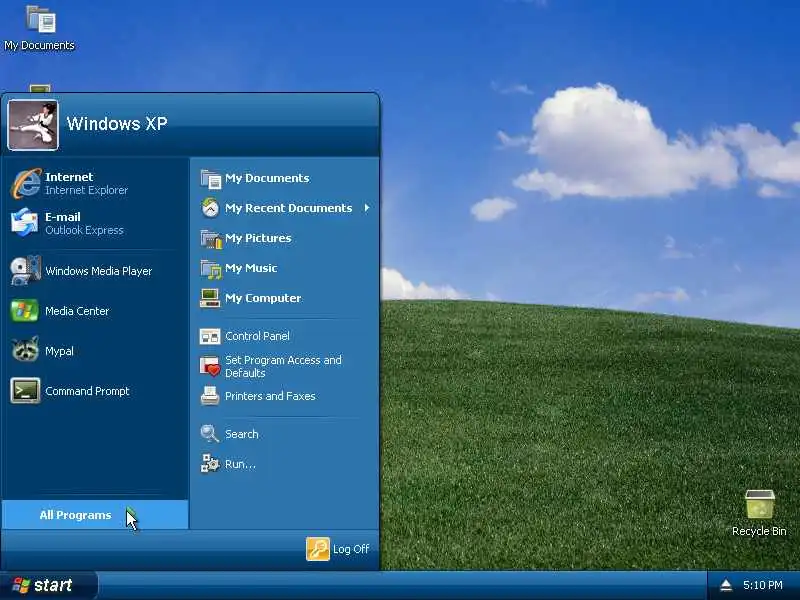This screenshot has height=600, width=800.
Task: Click the My Documents label in Start menu
Action: (x=267, y=178)
